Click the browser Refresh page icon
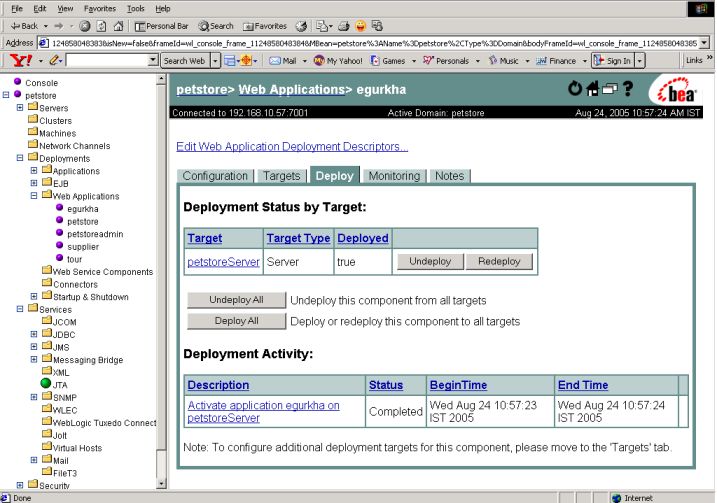 102,26
